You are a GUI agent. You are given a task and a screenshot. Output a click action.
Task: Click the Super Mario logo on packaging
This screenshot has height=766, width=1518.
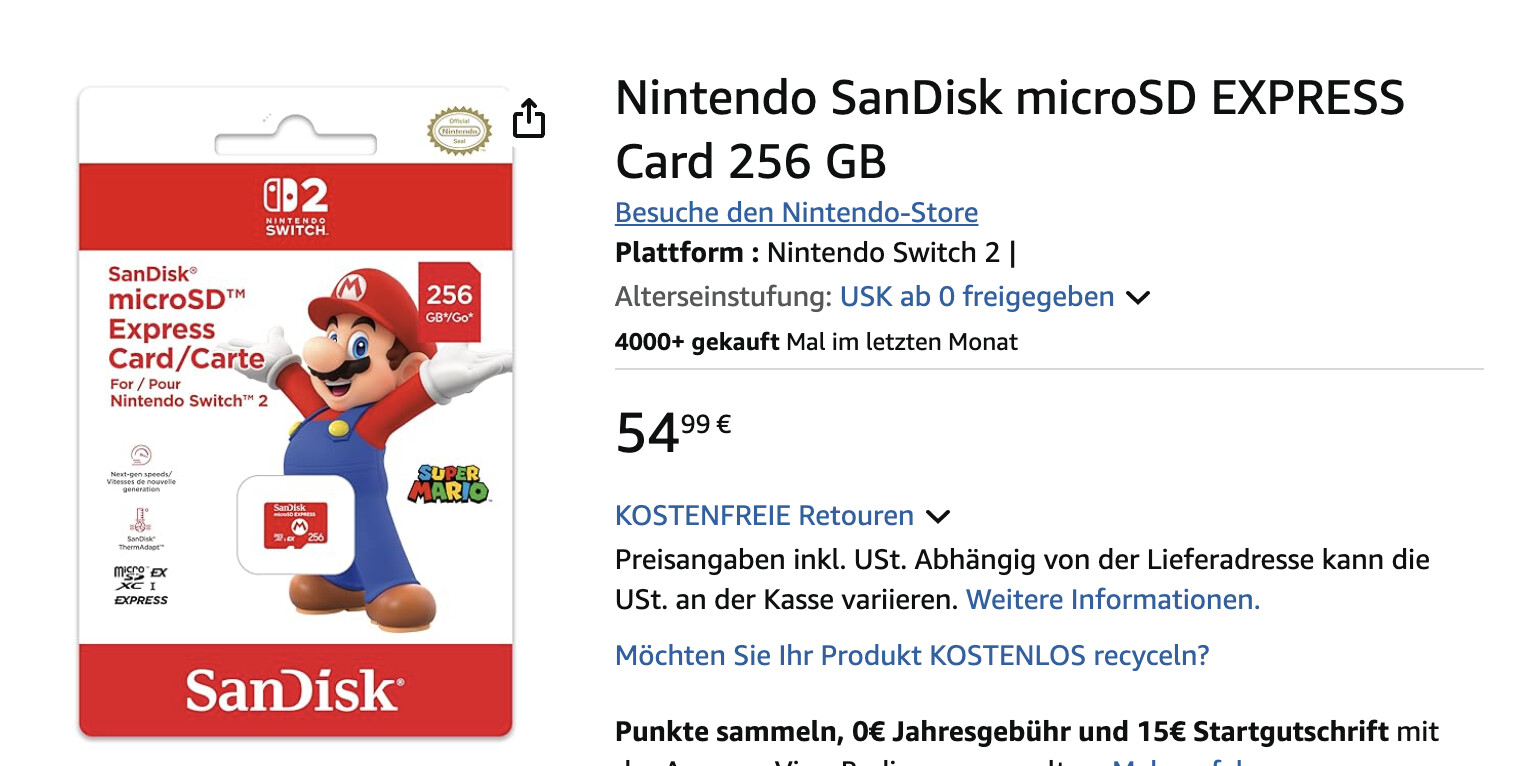[x=448, y=484]
